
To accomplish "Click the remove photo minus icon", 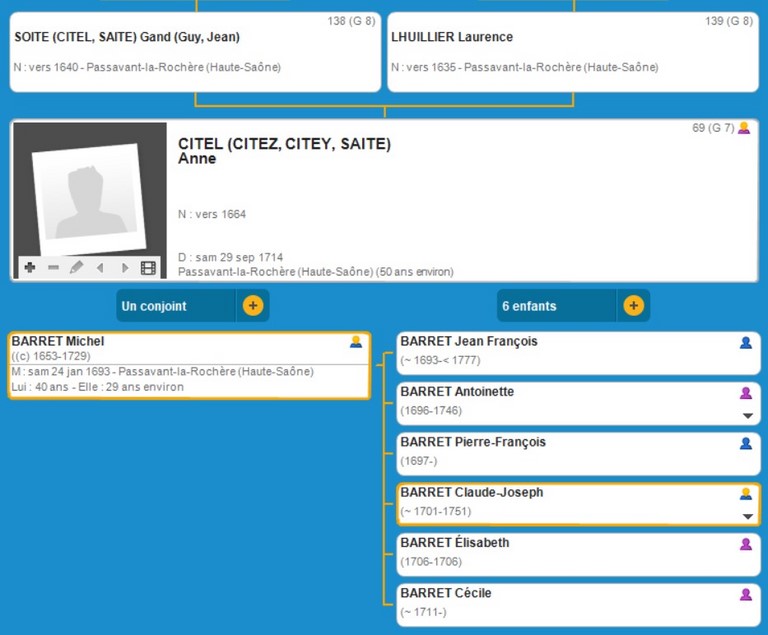I will tap(53, 267).
